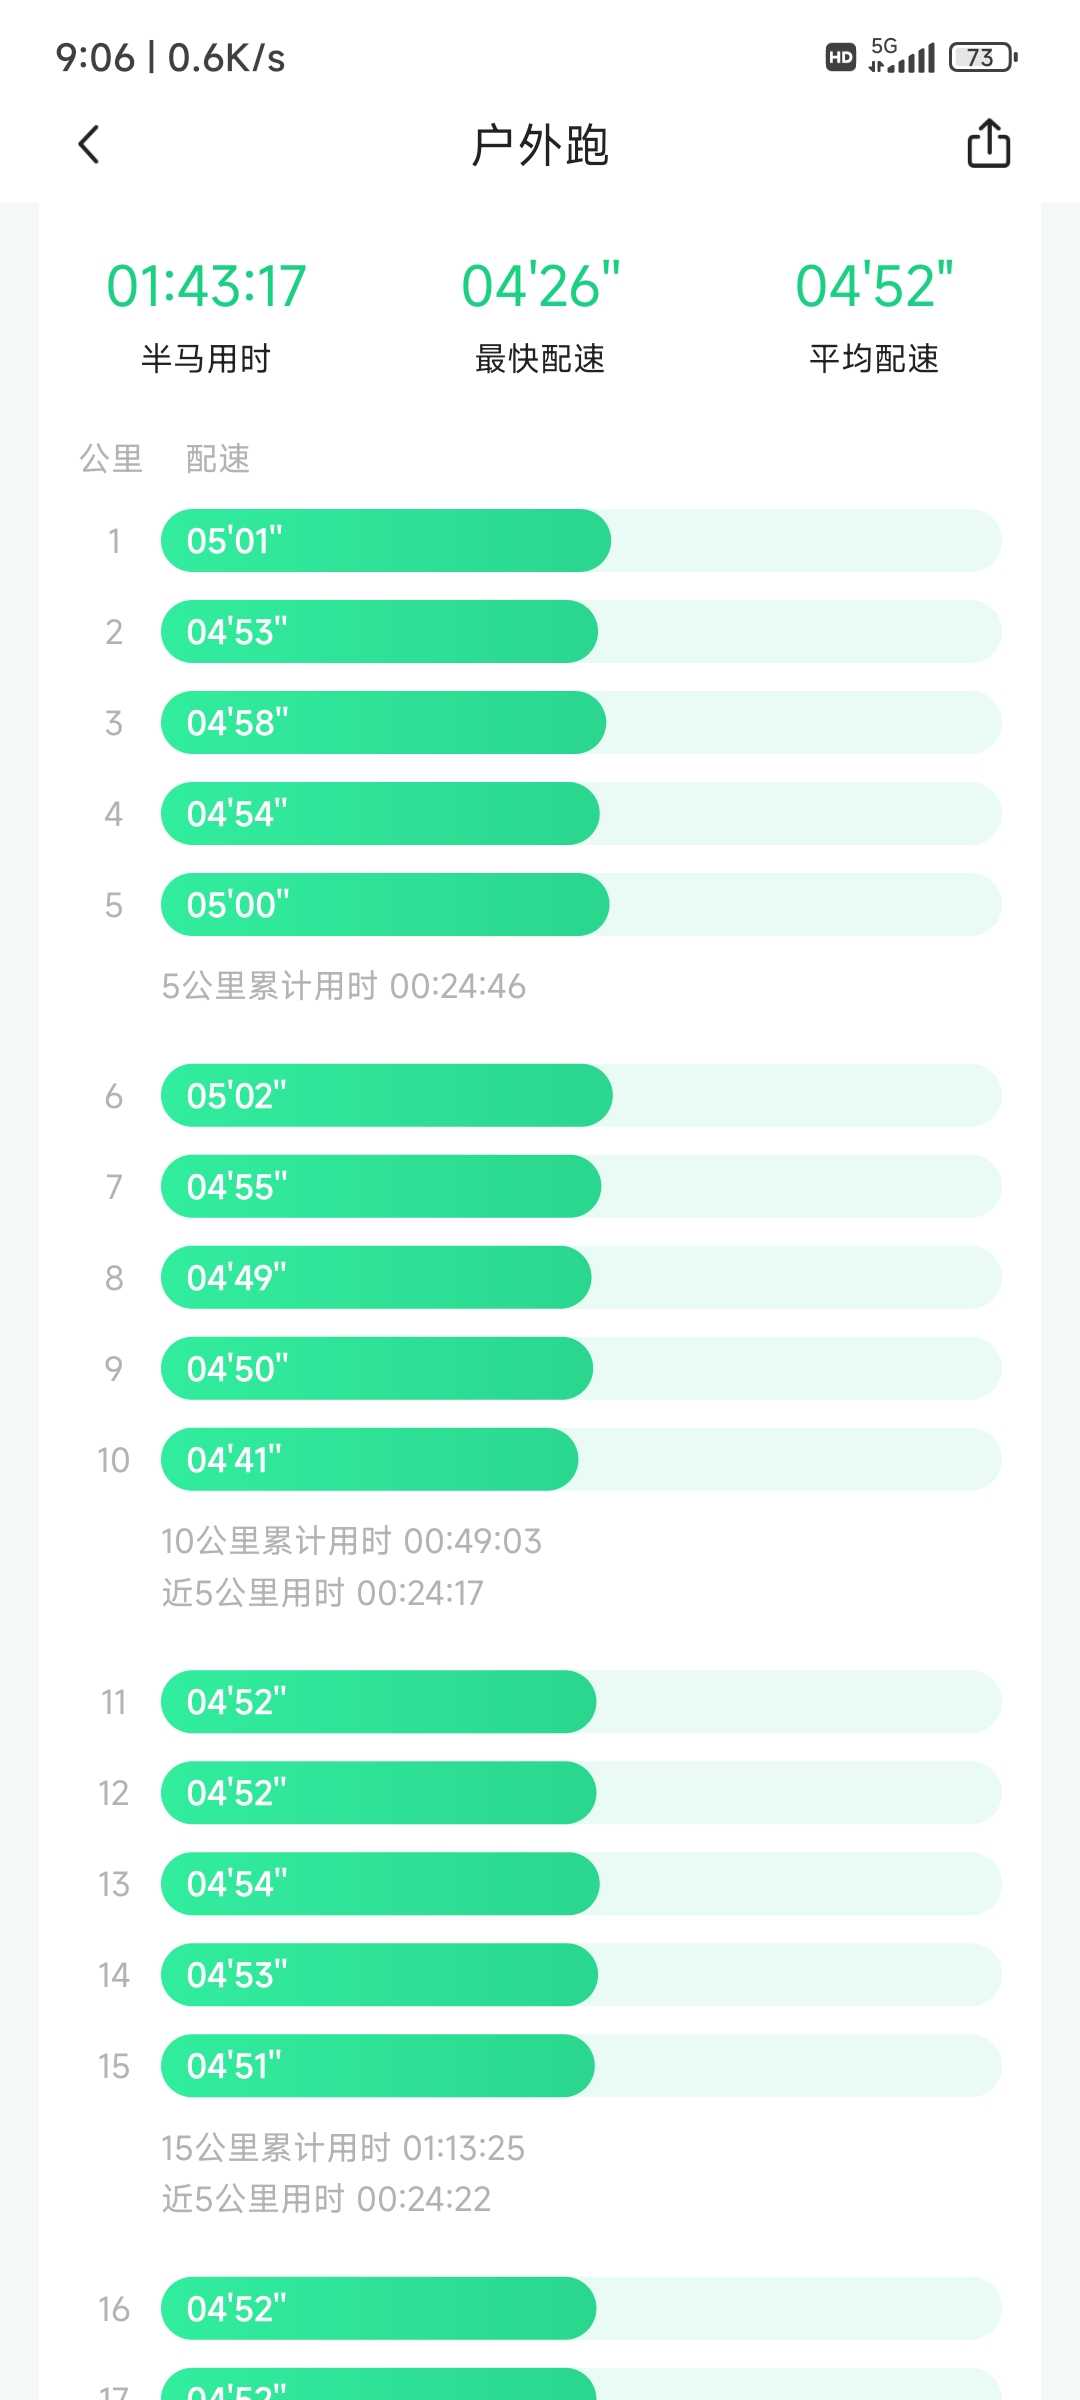
Task: Select kilometer 13 pace bar 04'54"
Action: [581, 1884]
